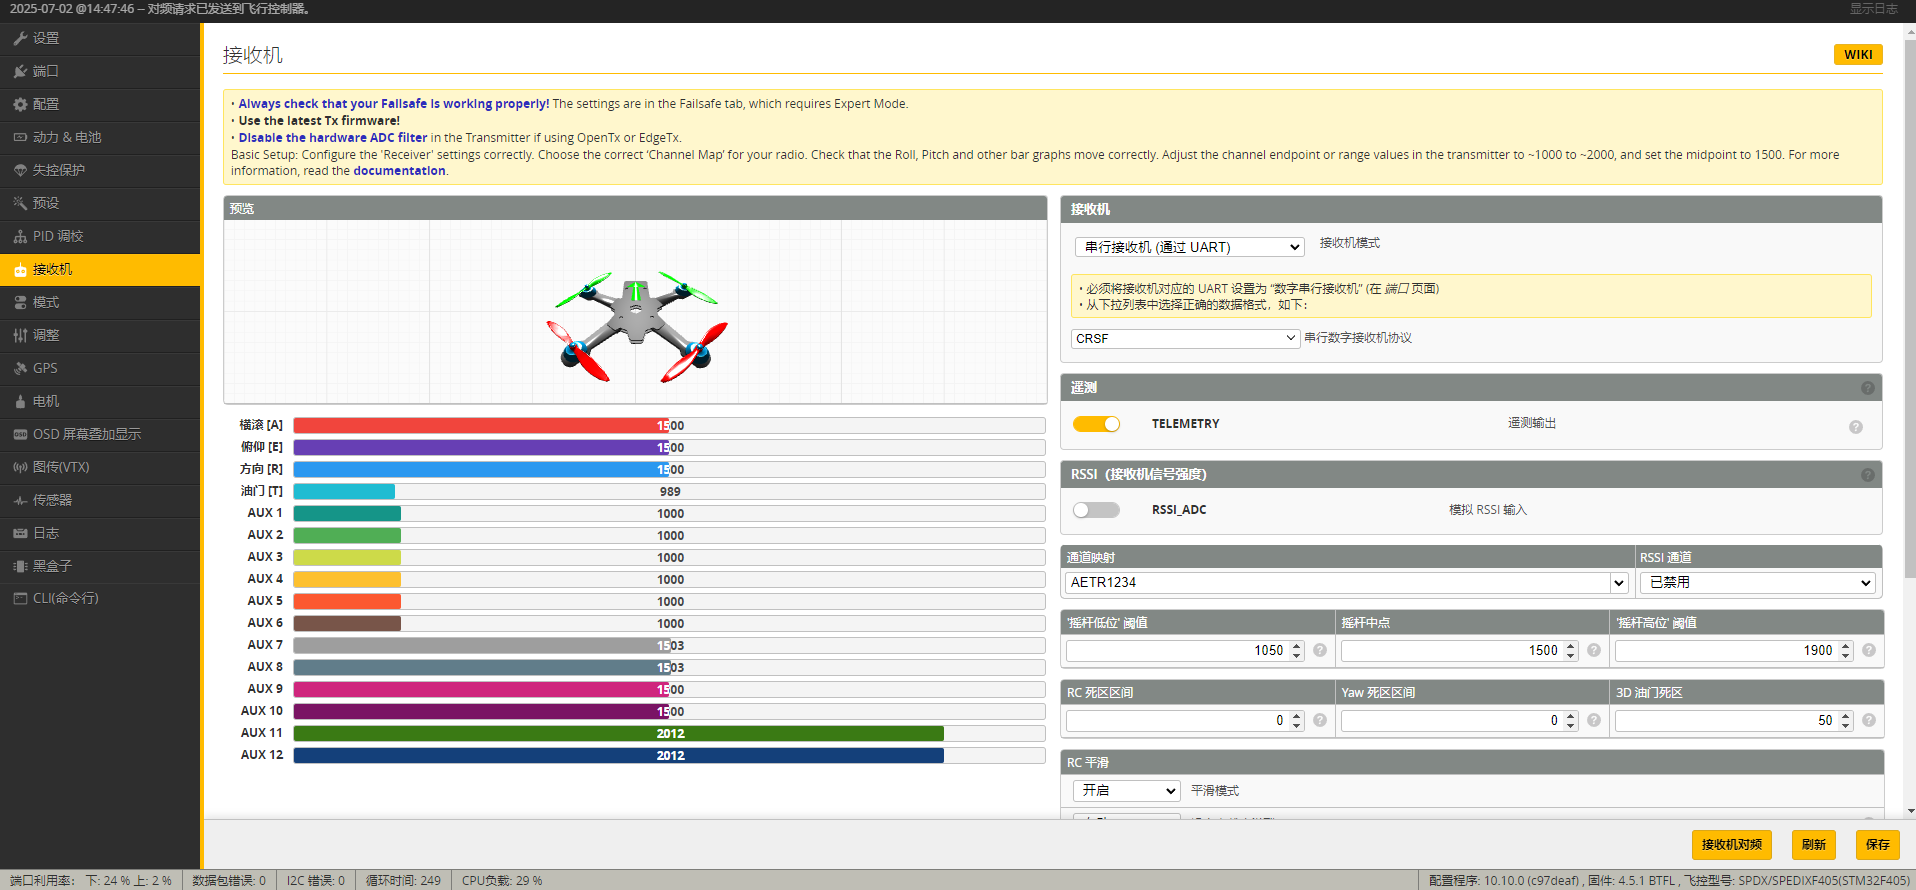Click the plug icon beside 端口
This screenshot has height=890, width=1916.
click(x=20, y=71)
